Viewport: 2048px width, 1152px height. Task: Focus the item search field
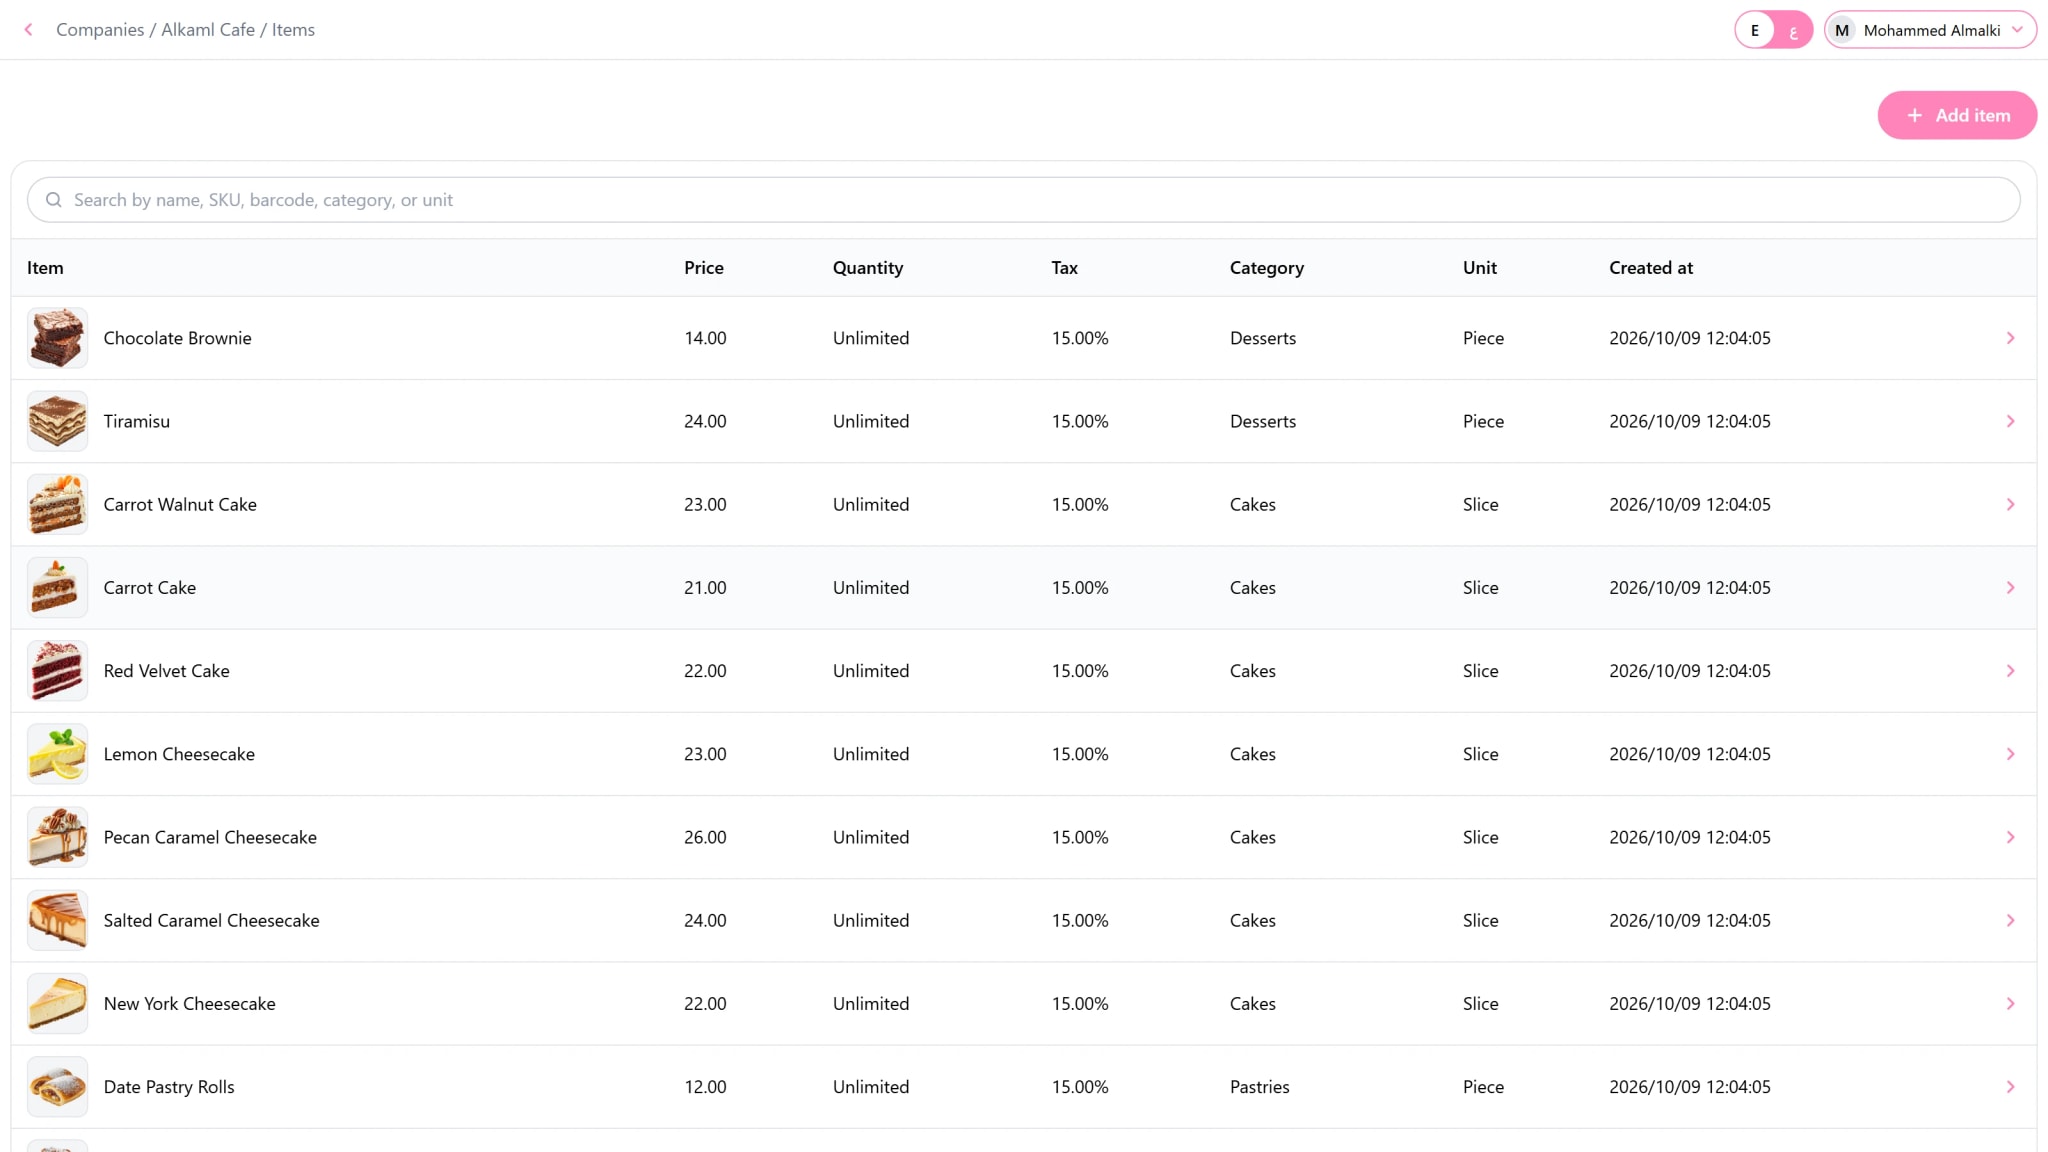1023,200
